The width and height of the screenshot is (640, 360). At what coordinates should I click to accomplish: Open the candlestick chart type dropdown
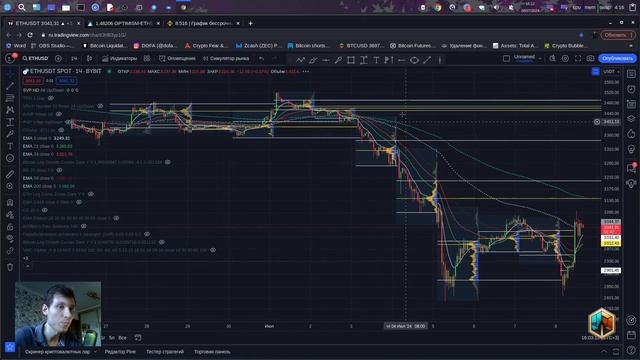[x=89, y=59]
